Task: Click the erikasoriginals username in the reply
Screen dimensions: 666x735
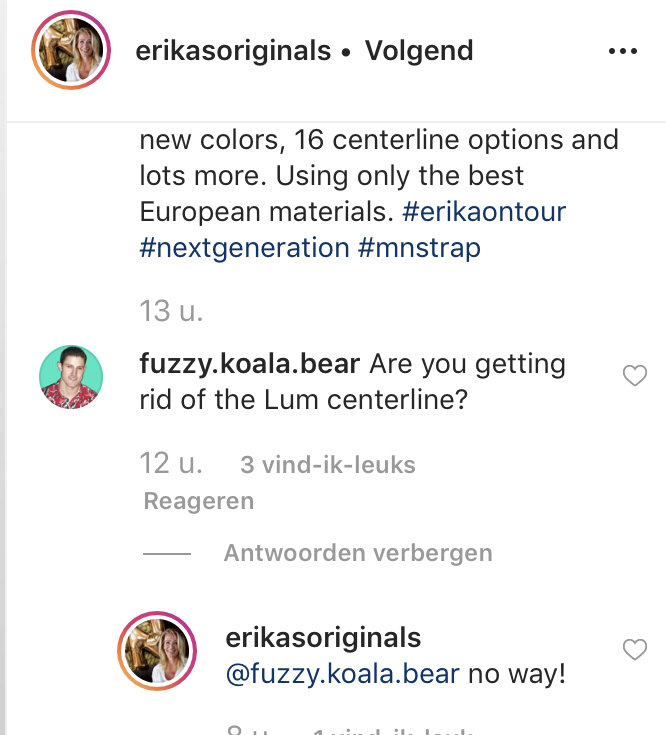Action: click(324, 638)
